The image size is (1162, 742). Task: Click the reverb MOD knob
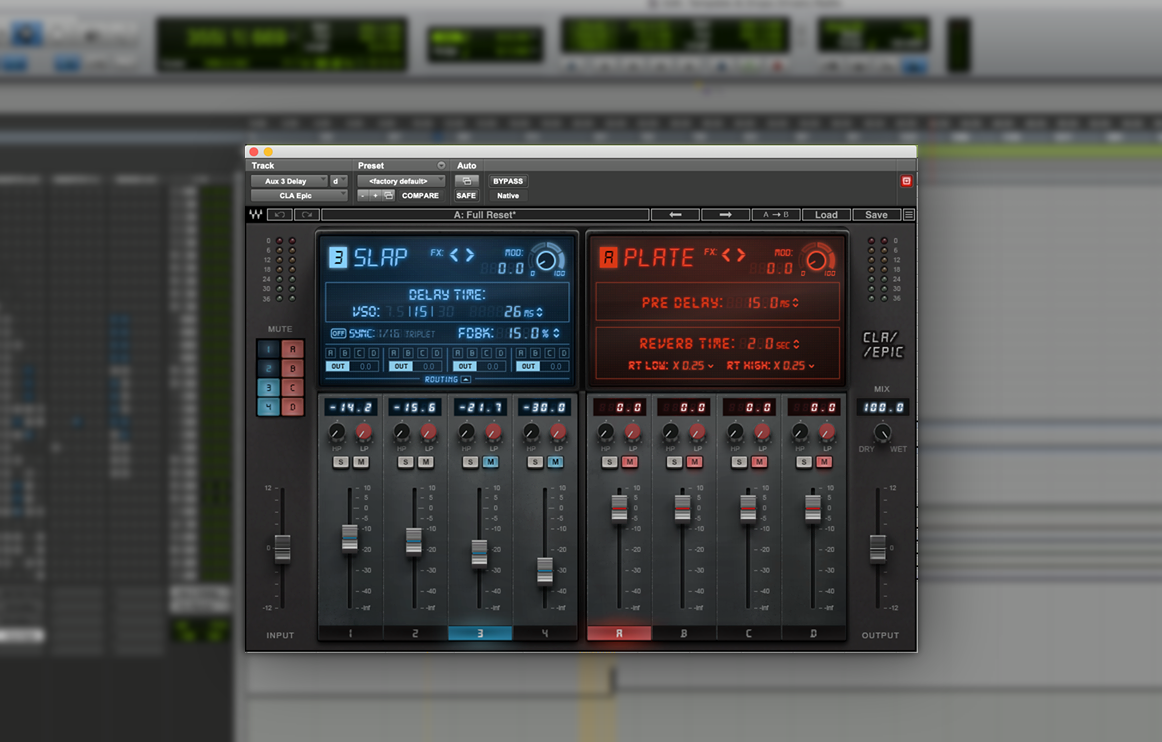[816, 260]
